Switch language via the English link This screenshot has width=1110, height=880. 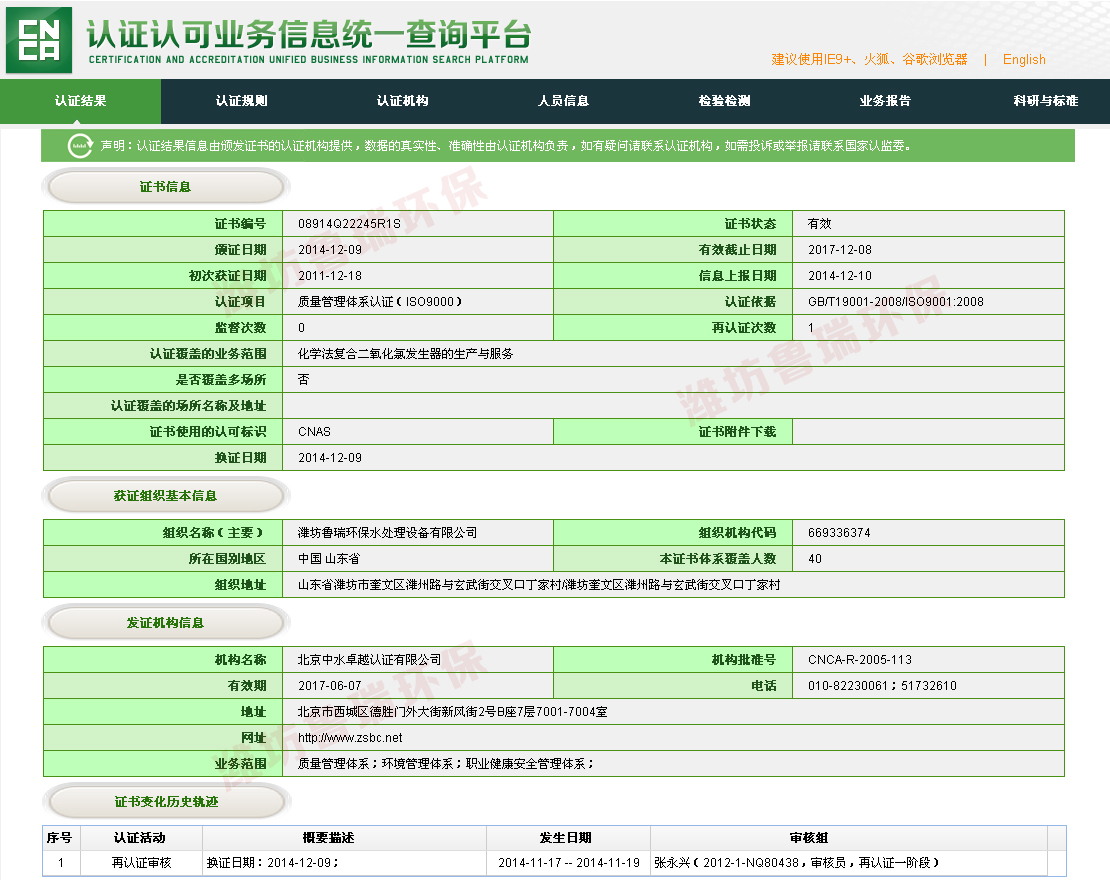click(1024, 59)
